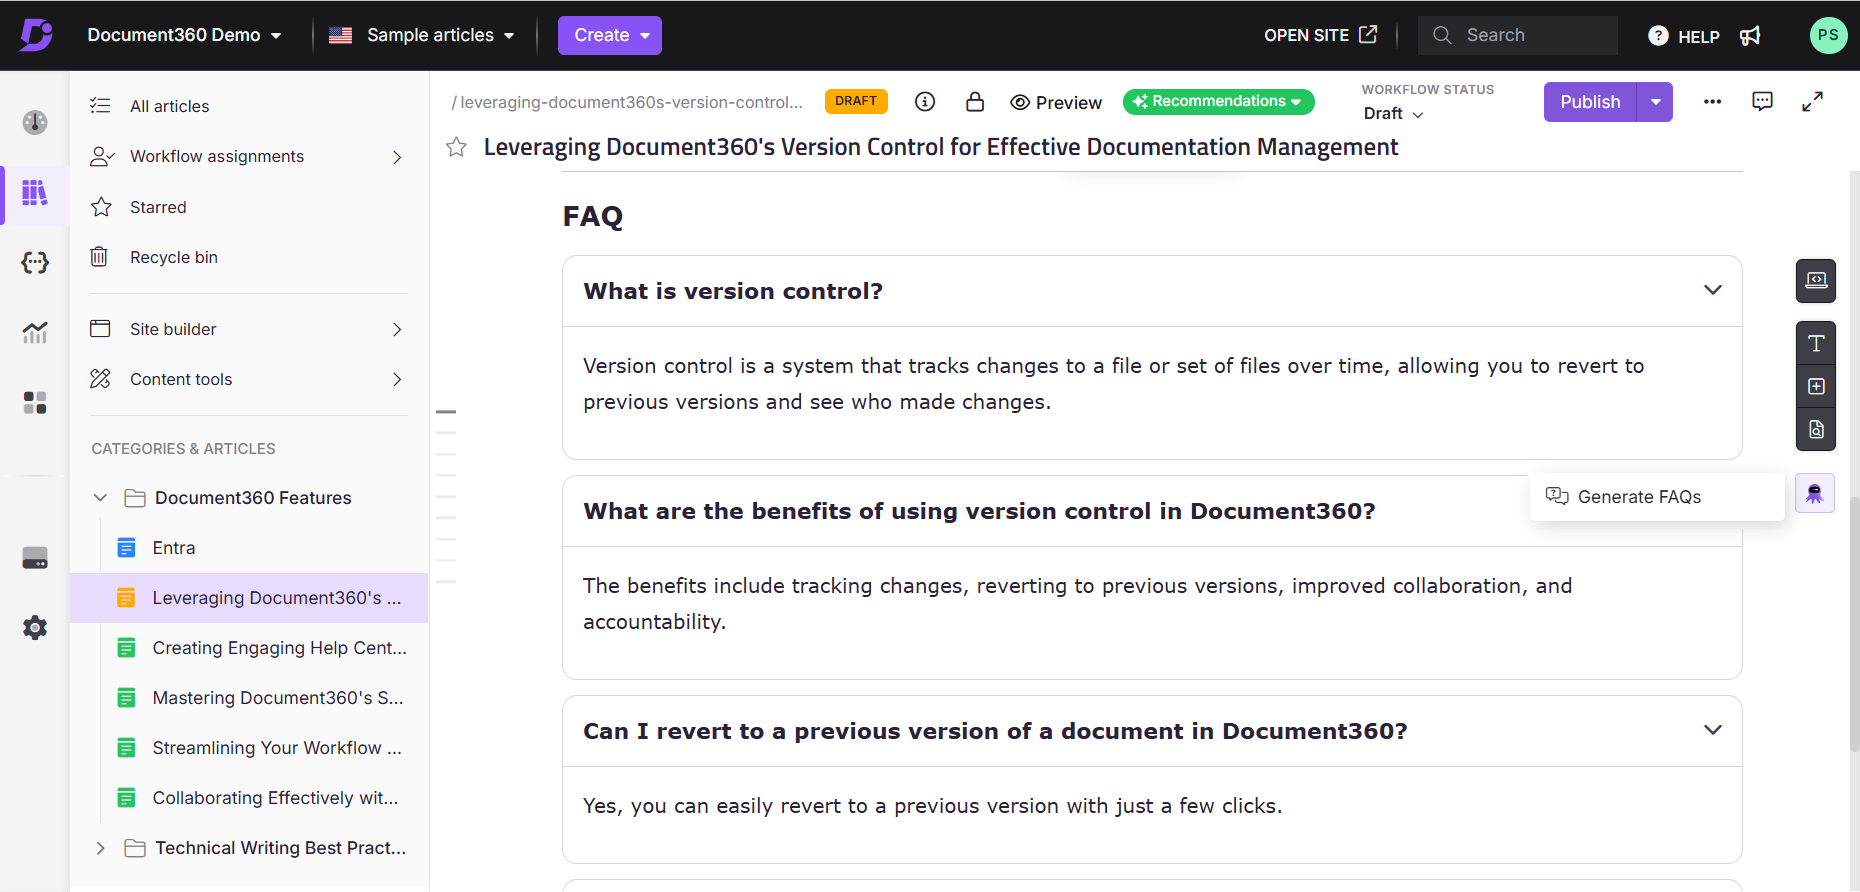Click the HELP button
Image resolution: width=1860 pixels, height=892 pixels.
[x=1684, y=36]
